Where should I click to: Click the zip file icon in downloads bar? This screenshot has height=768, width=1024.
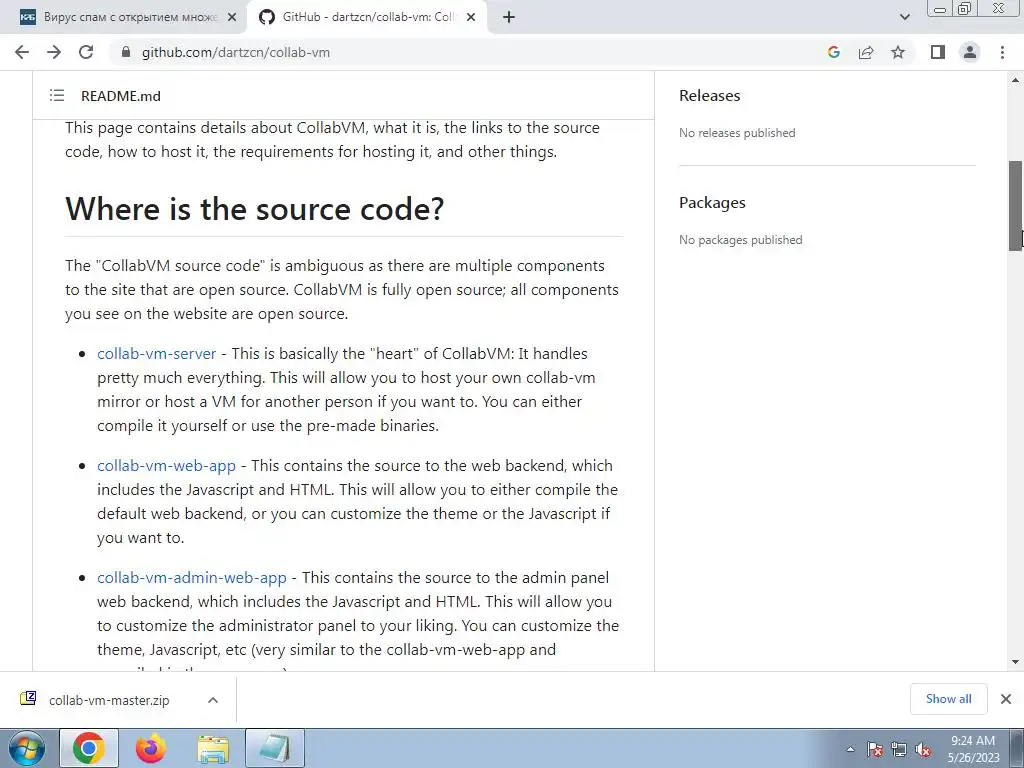[x=28, y=699]
